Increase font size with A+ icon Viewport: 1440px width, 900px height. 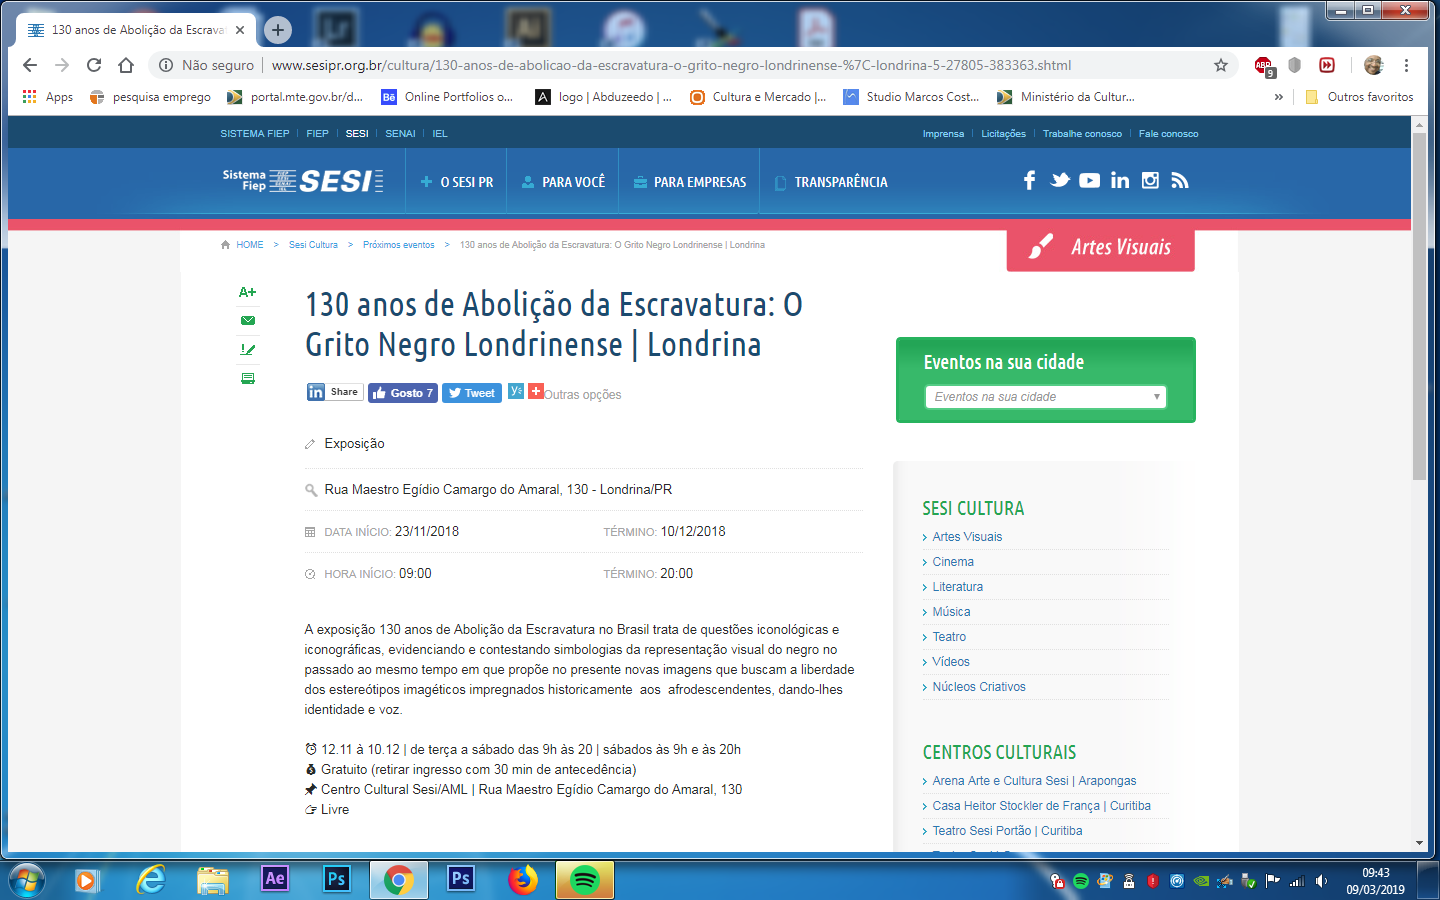click(x=247, y=292)
